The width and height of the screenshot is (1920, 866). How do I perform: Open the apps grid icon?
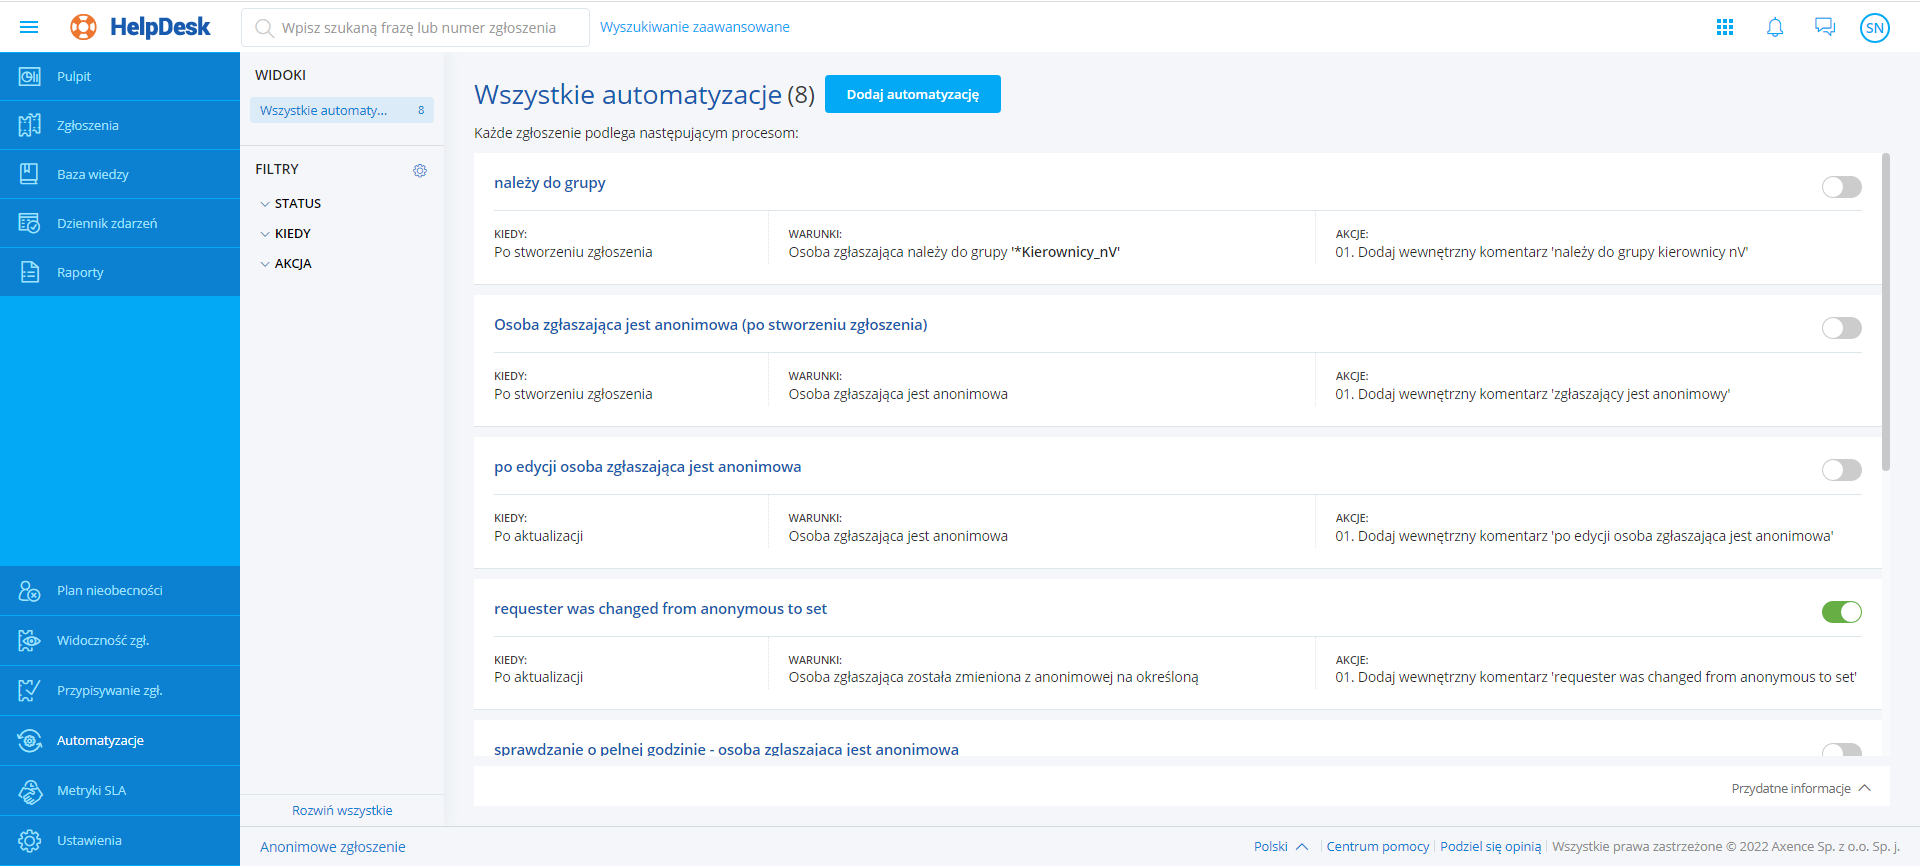1725,27
